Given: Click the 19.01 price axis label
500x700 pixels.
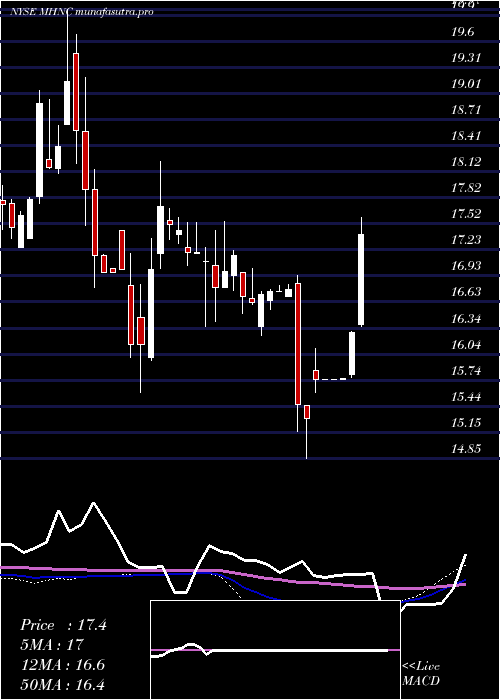Looking at the screenshot, I should [x=466, y=83].
